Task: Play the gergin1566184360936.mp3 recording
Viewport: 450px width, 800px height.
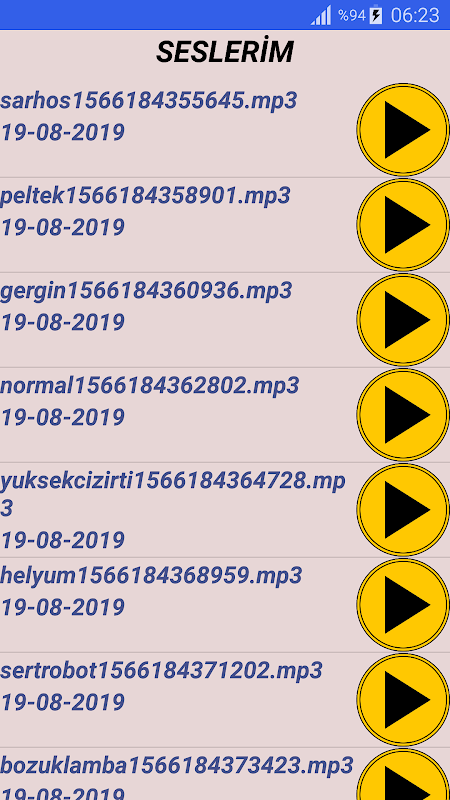Action: tap(403, 319)
